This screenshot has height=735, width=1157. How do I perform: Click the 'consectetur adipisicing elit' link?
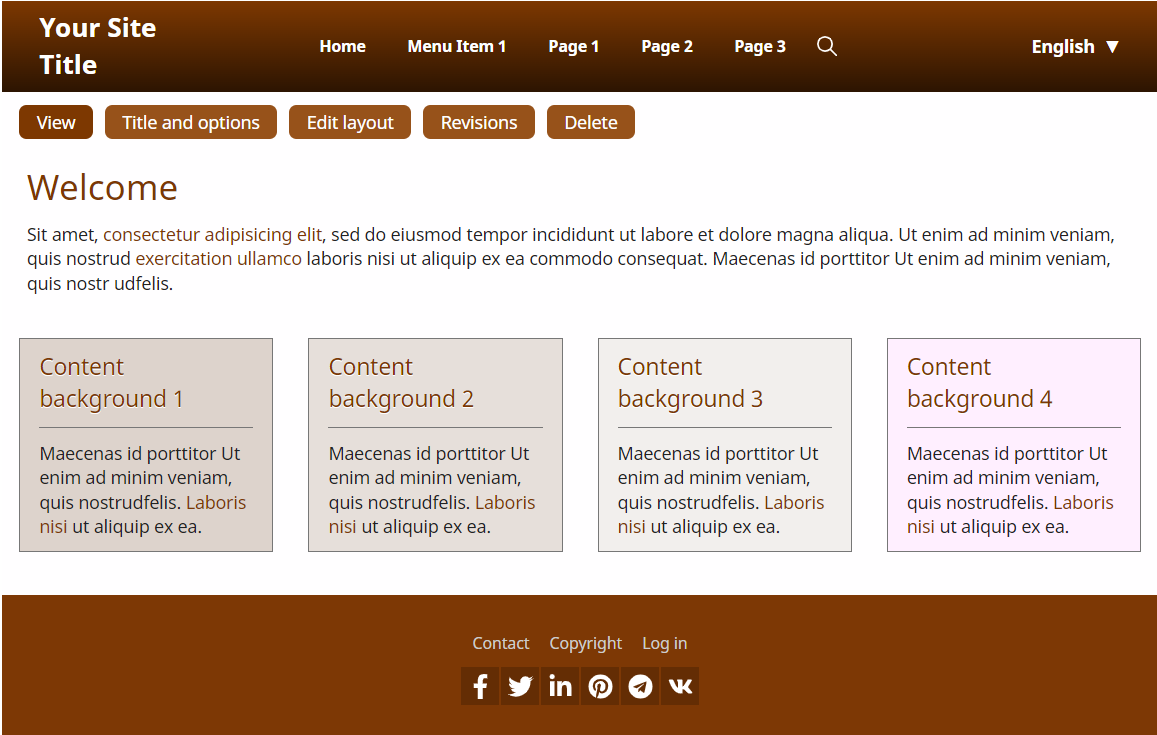coord(212,235)
